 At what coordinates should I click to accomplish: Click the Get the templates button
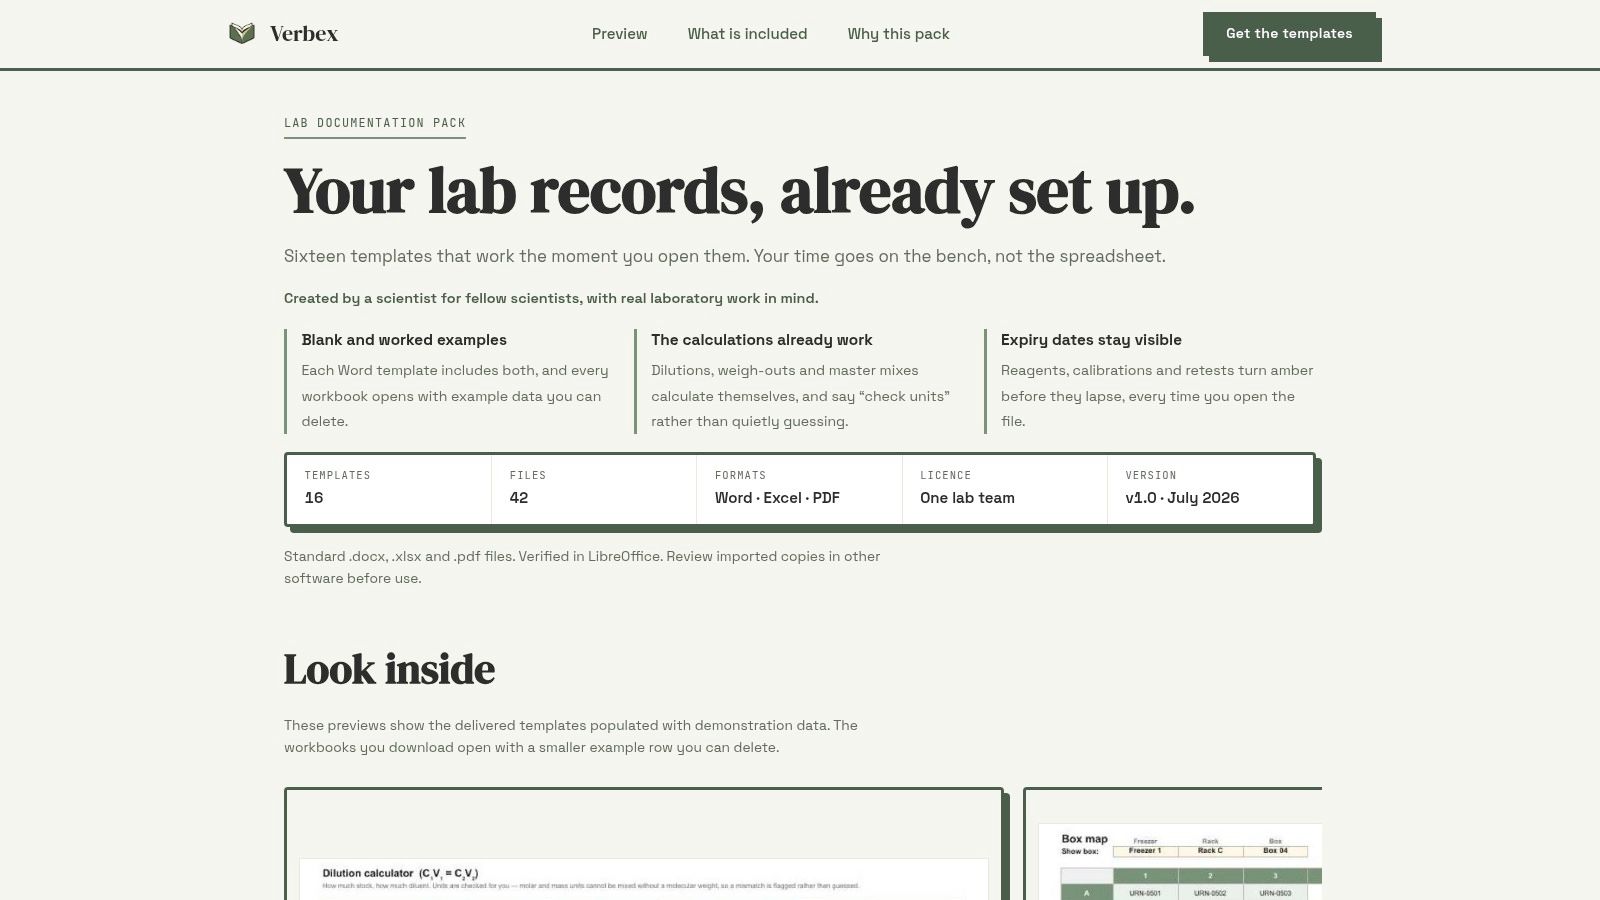point(1289,34)
